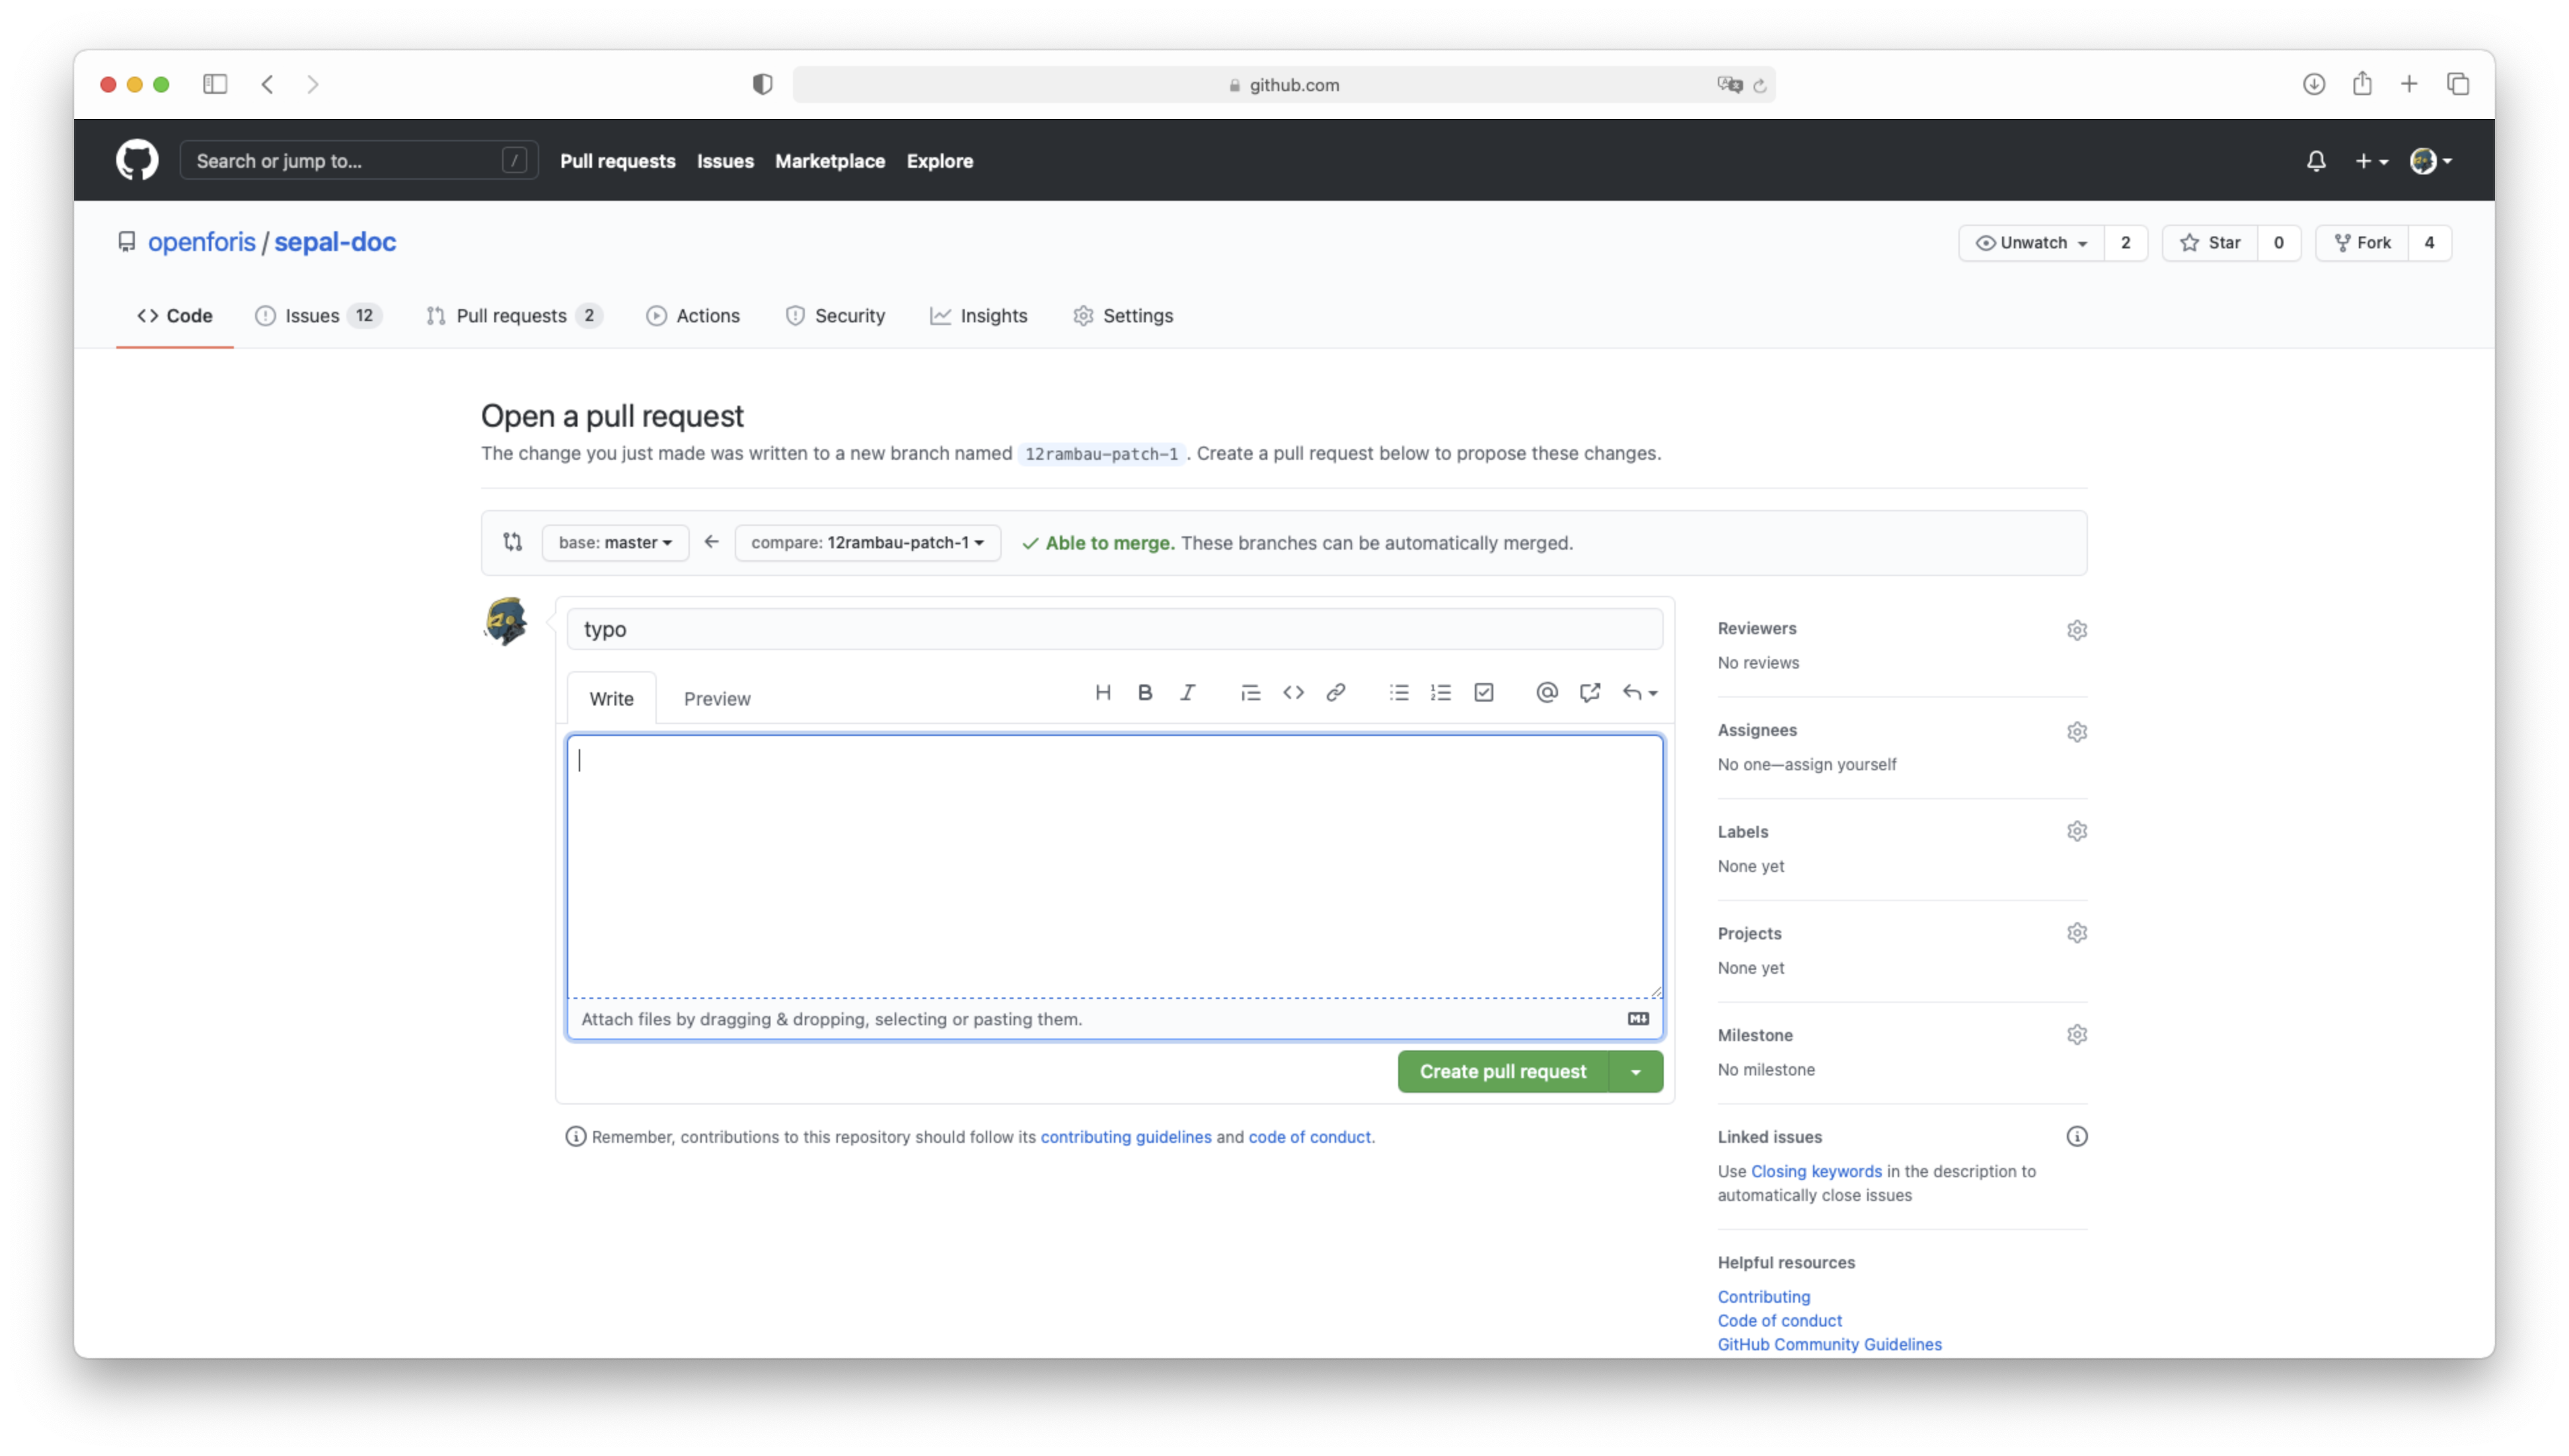Image resolution: width=2569 pixels, height=1456 pixels.
Task: Add a link using link icon
Action: click(1335, 692)
